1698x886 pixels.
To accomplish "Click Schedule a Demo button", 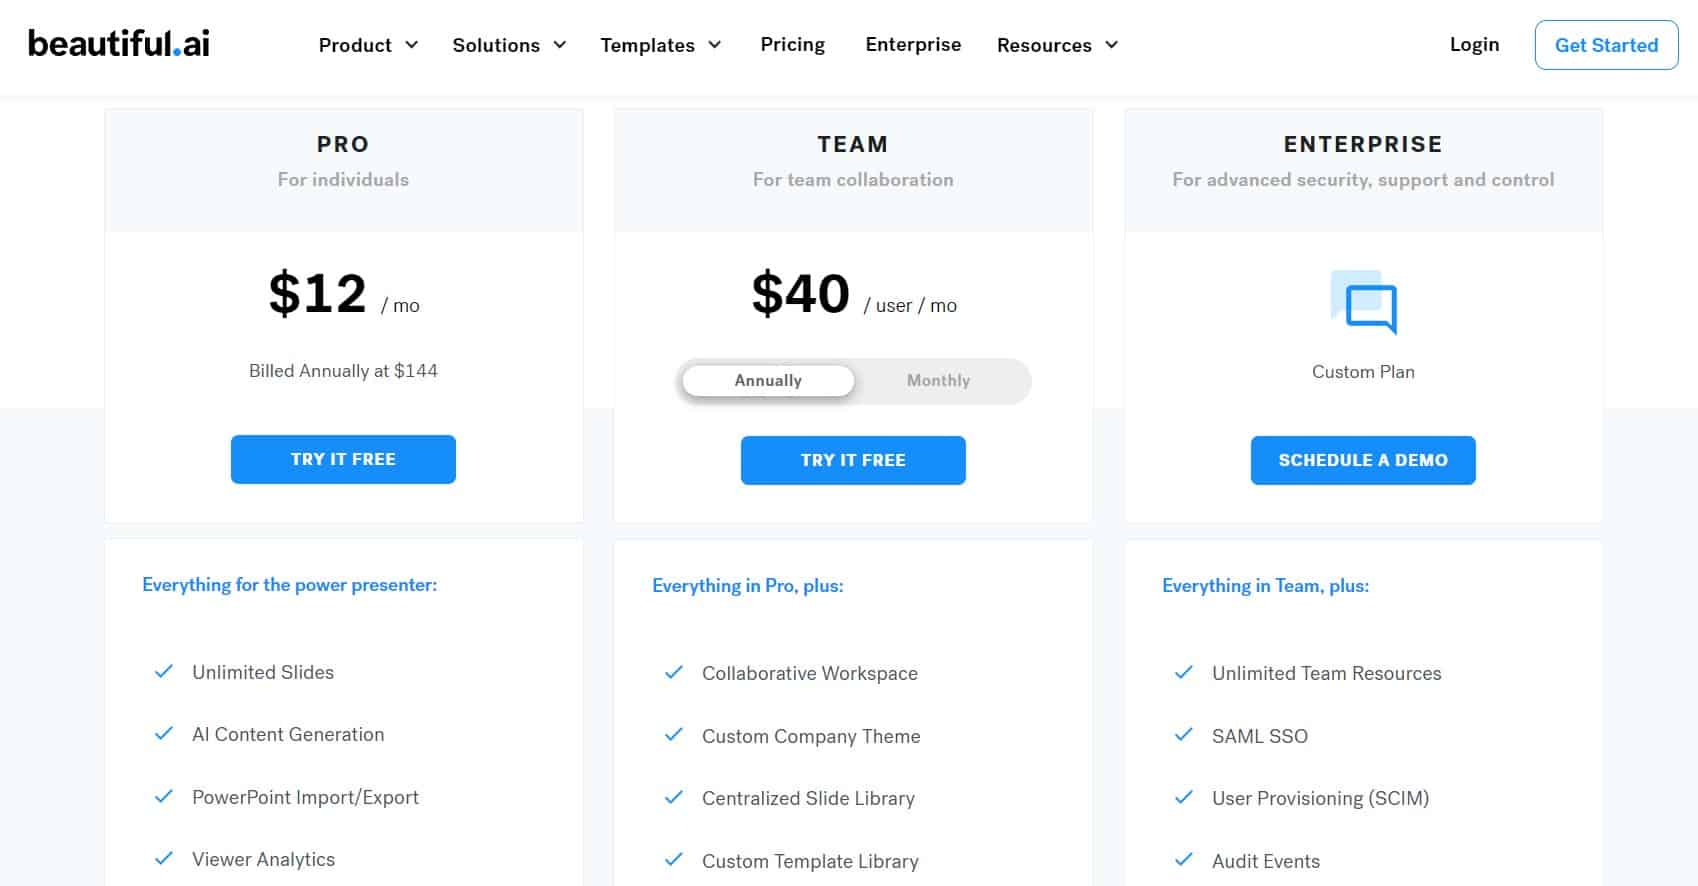I will click(1363, 460).
